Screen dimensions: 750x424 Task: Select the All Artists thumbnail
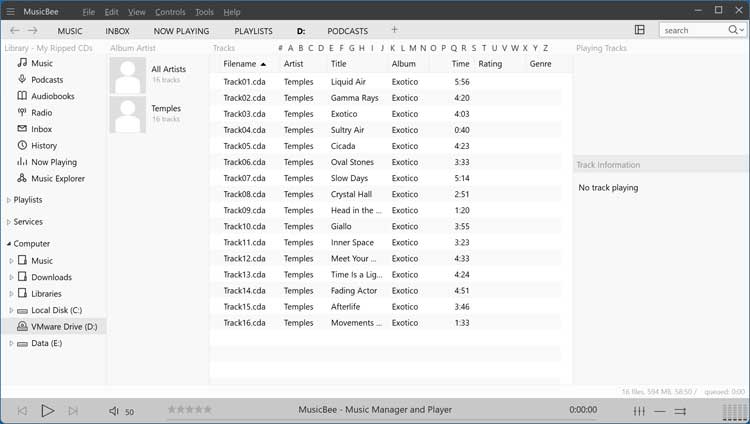click(128, 76)
